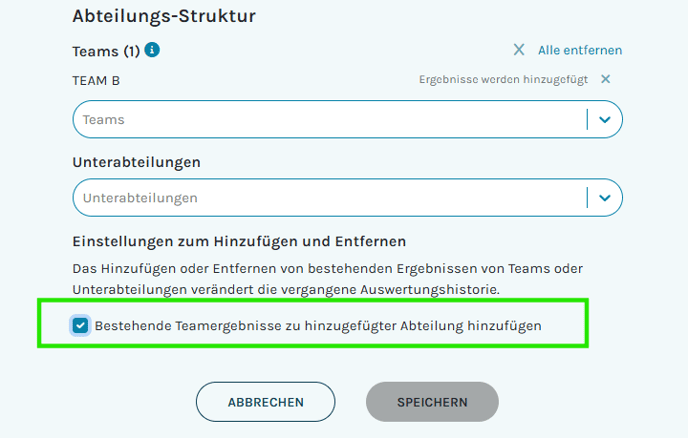Click the chevron icon in Teams field

[x=604, y=120]
